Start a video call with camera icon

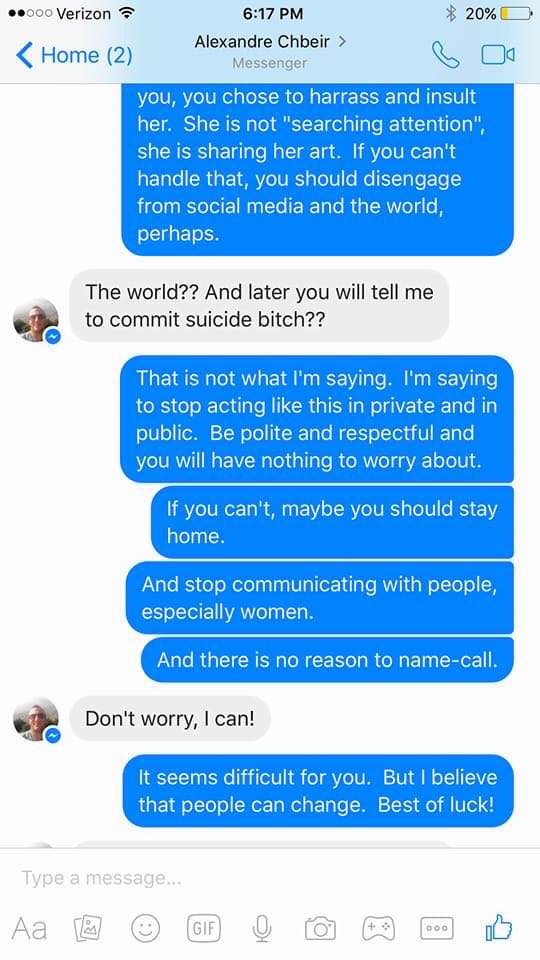coord(498,55)
